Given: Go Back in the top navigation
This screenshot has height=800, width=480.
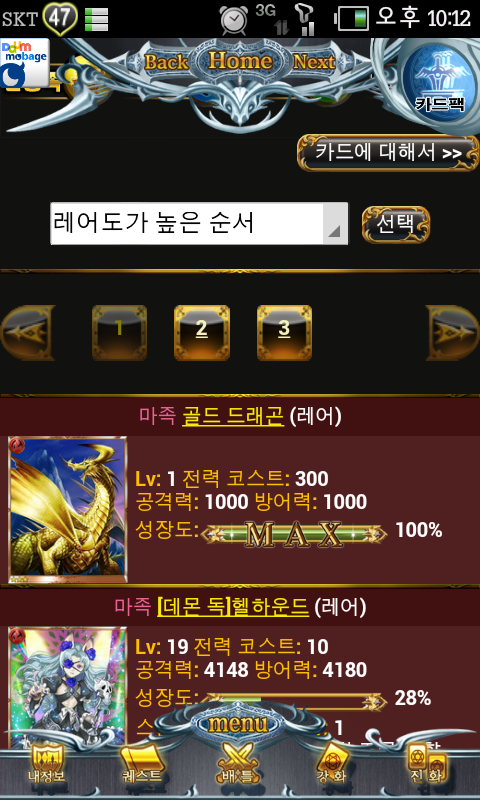Looking at the screenshot, I should (x=166, y=62).
